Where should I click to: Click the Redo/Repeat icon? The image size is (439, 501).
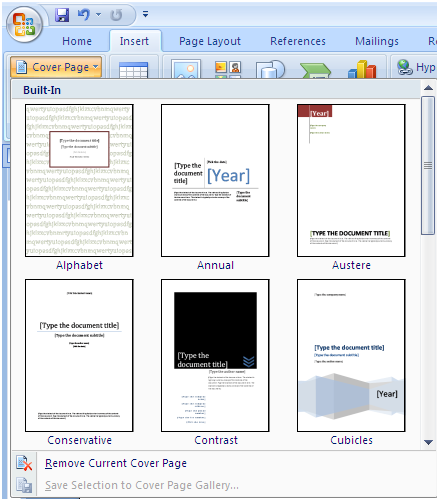(x=116, y=15)
